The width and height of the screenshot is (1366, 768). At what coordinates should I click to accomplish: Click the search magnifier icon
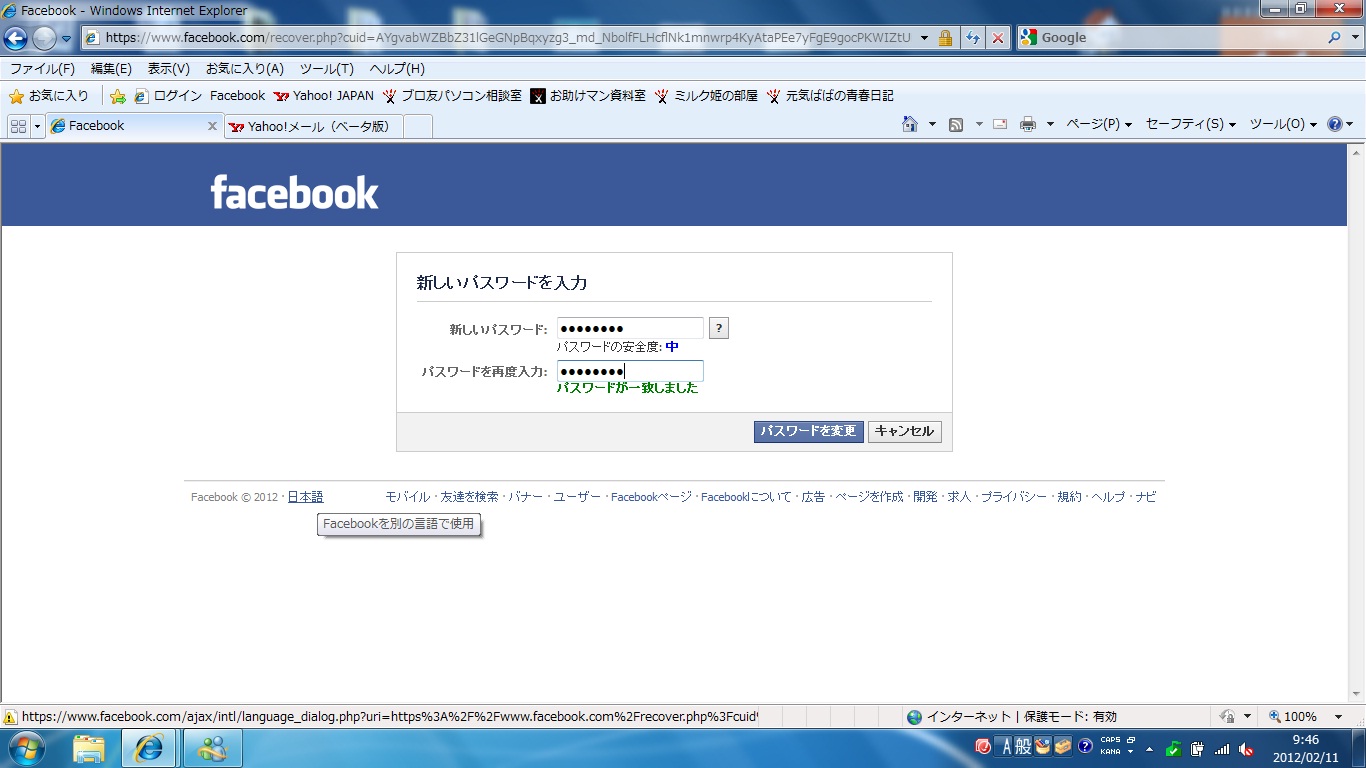pyautogui.click(x=1334, y=38)
